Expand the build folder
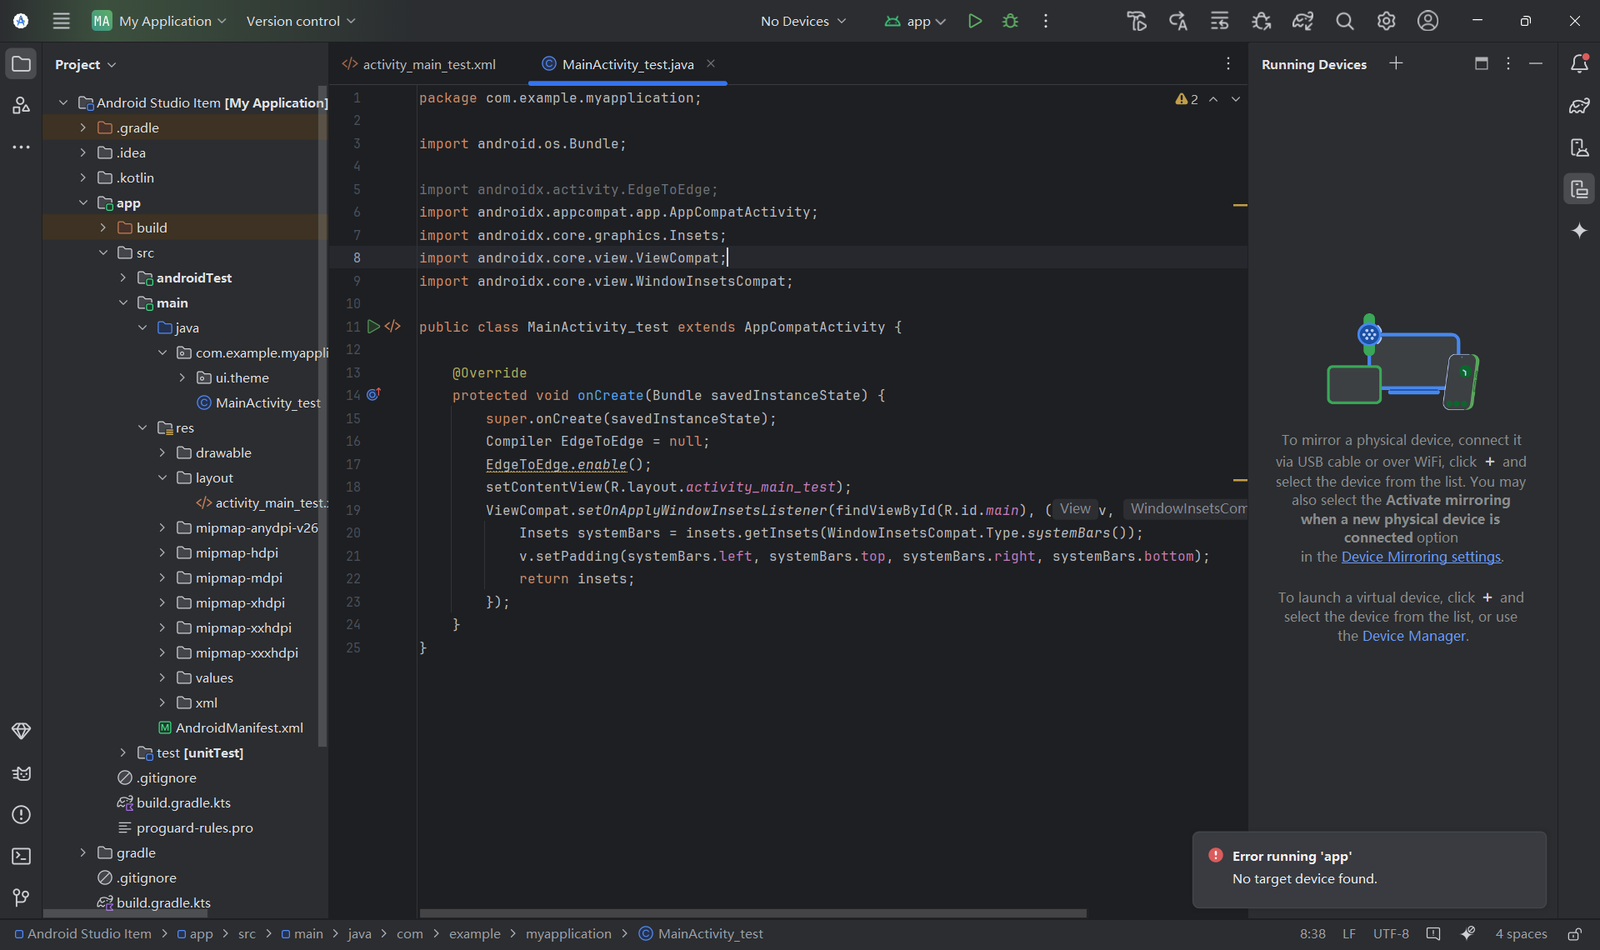 click(103, 228)
